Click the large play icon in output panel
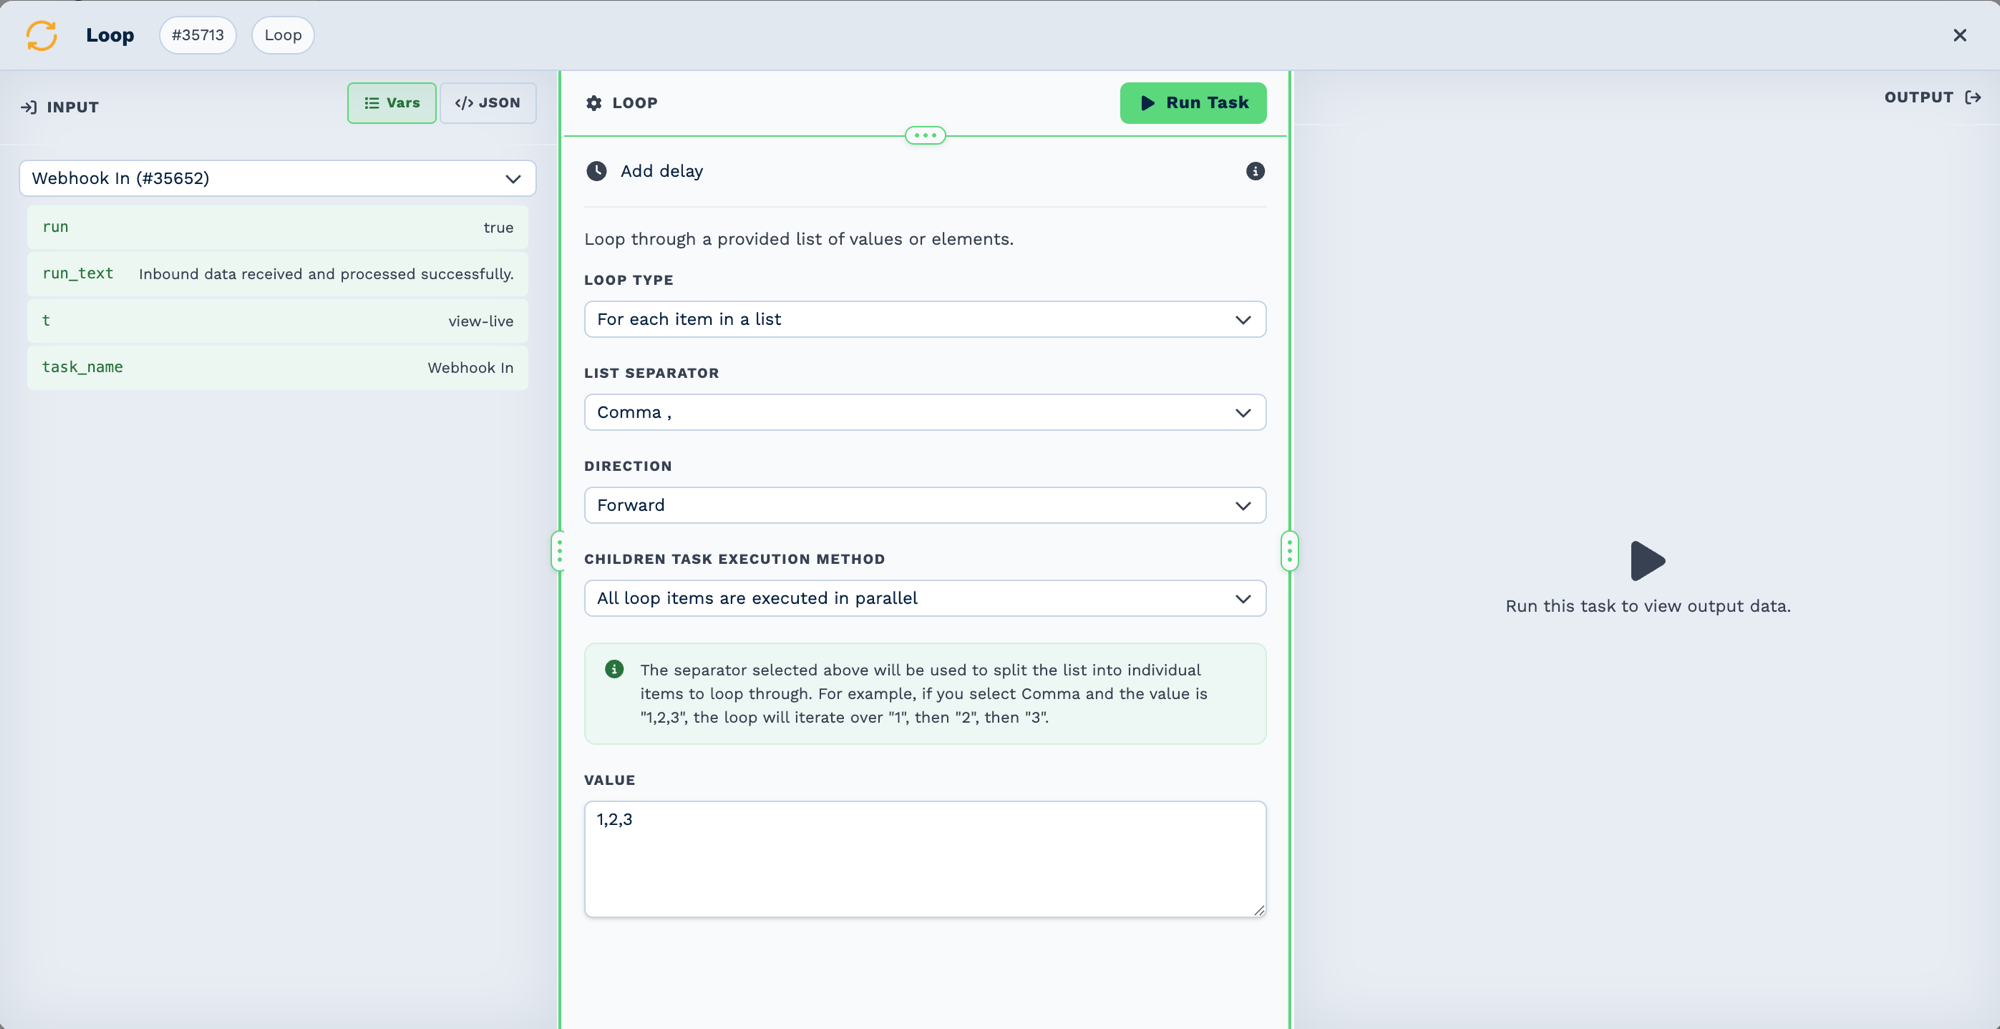Image resolution: width=2000 pixels, height=1029 pixels. point(1647,561)
